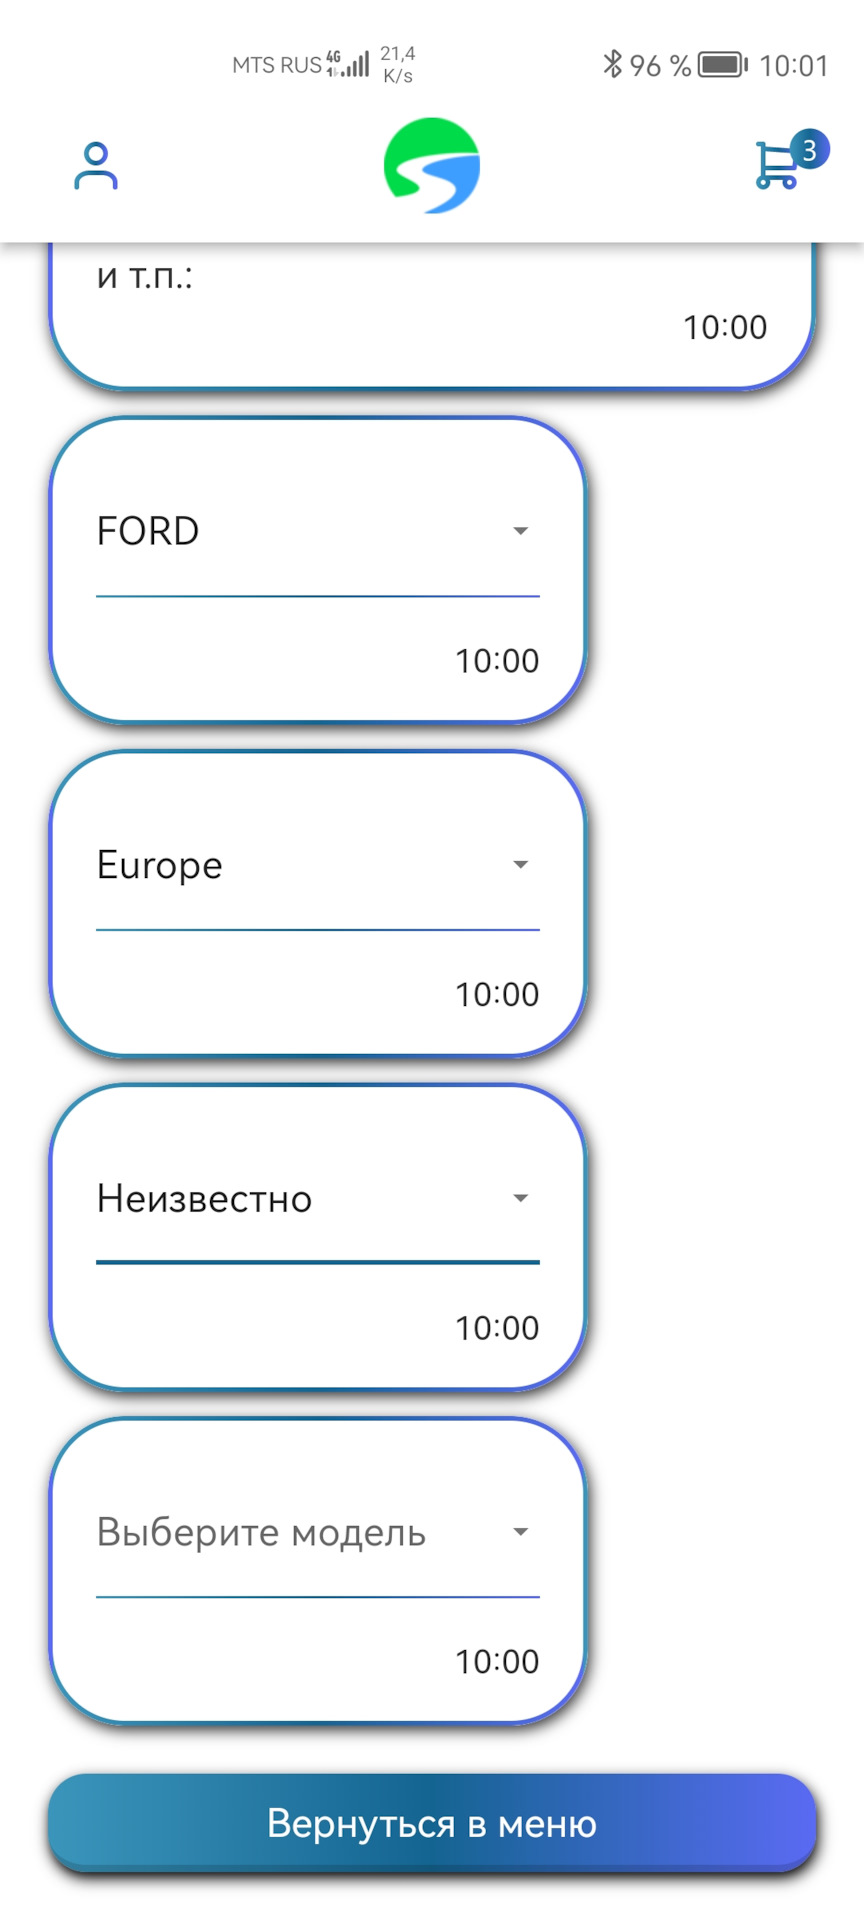
Task: Tap the green-blue app logo
Action: coord(432,166)
